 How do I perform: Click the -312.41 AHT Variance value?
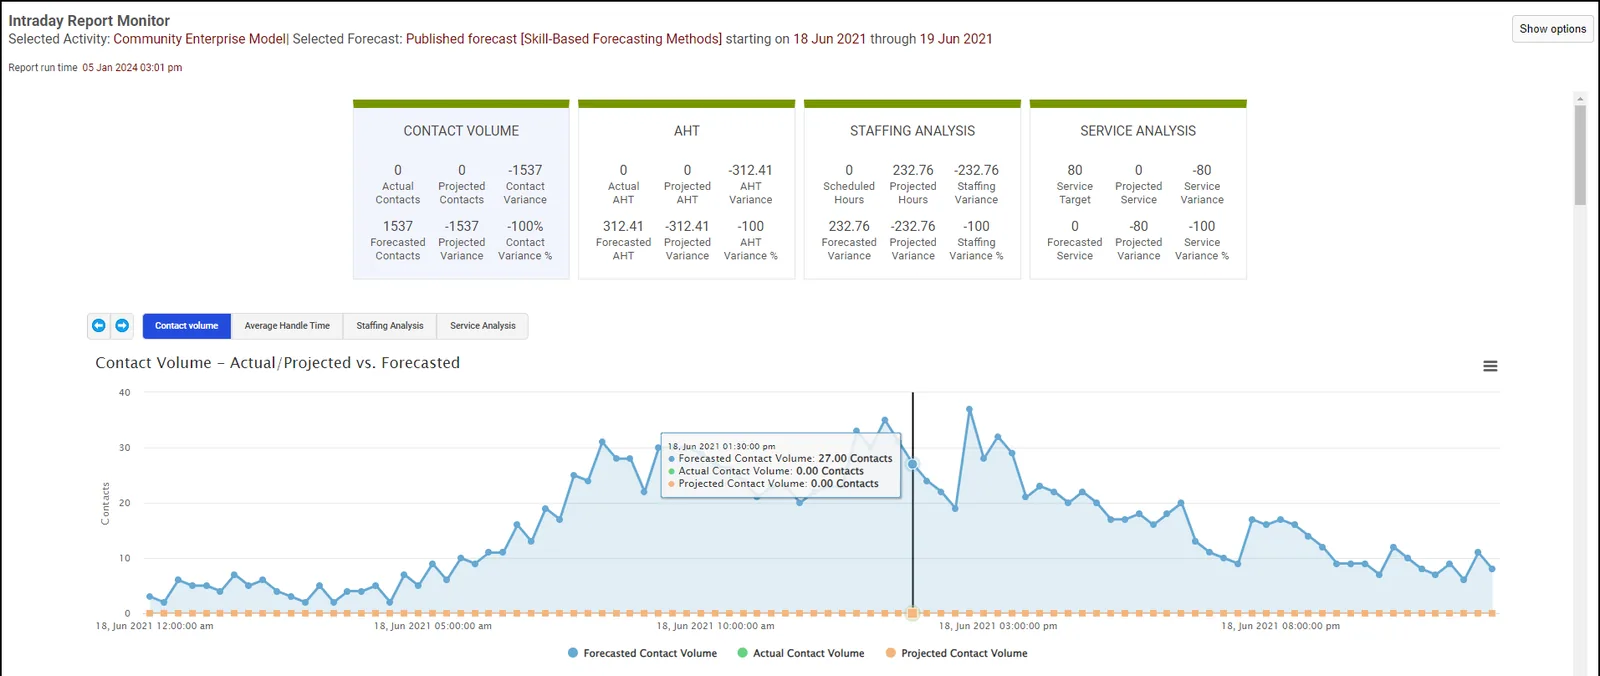point(750,170)
